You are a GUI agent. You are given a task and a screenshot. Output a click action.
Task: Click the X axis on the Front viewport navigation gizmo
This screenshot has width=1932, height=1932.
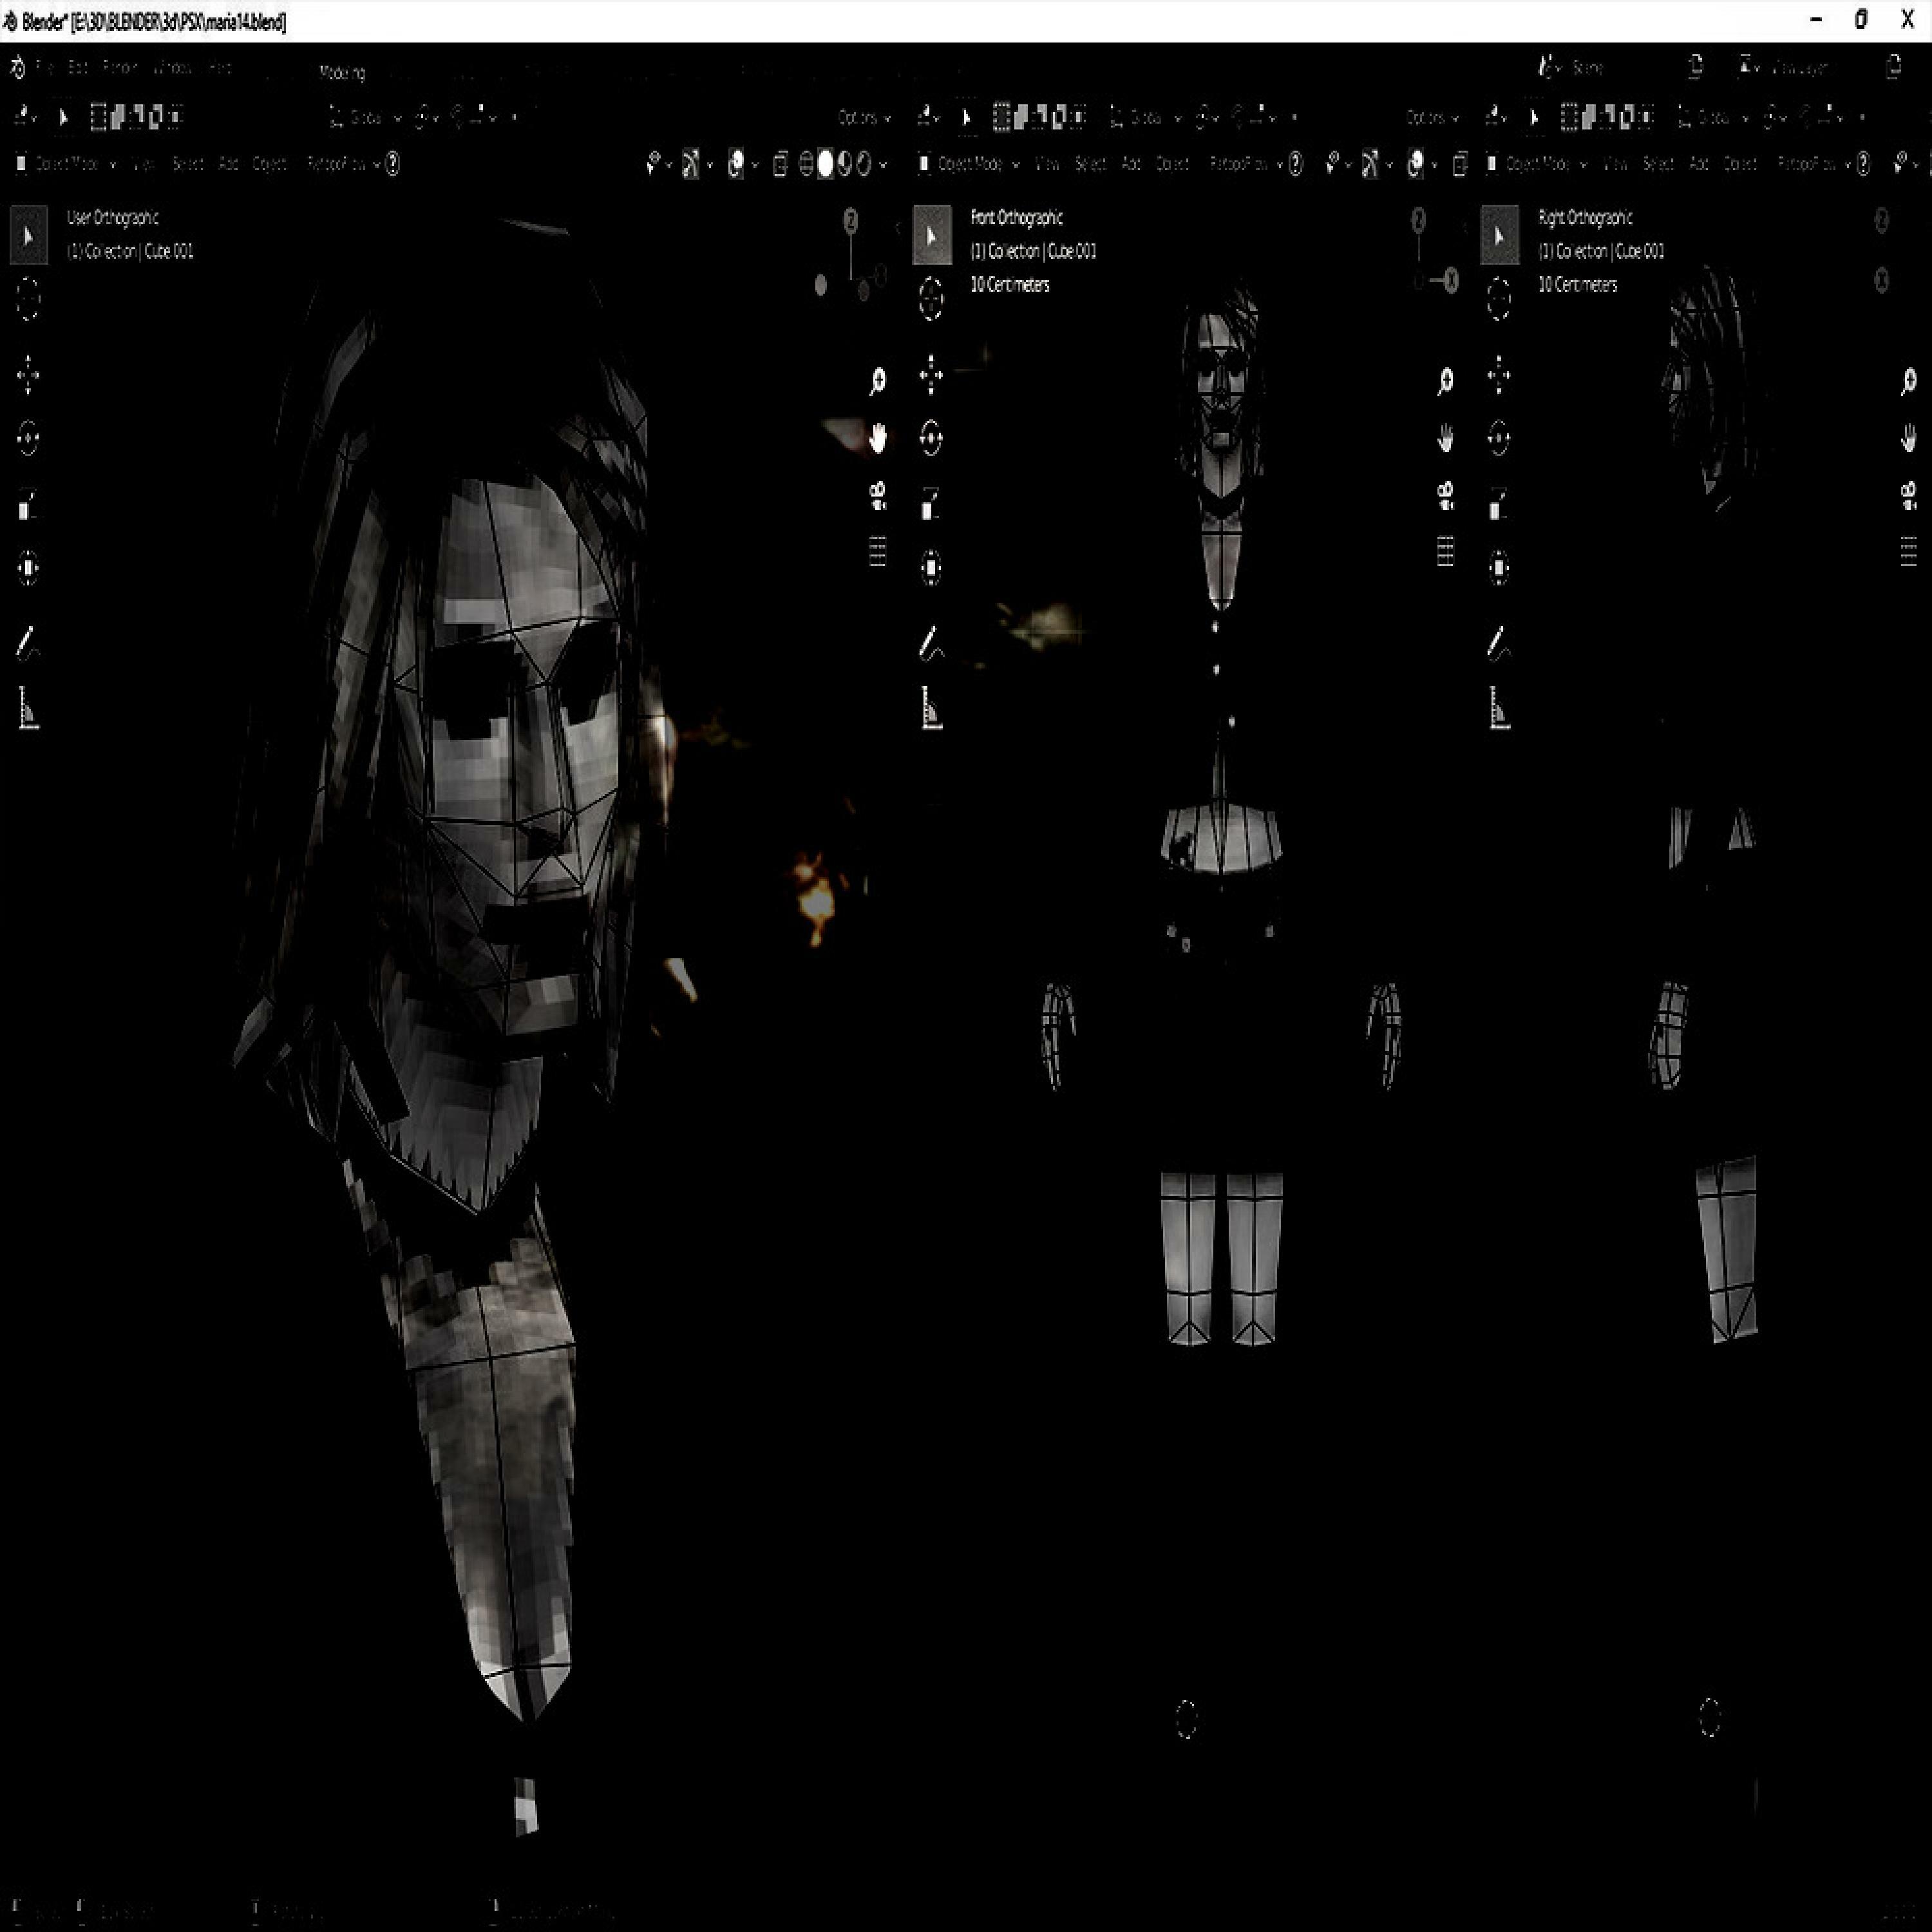pyautogui.click(x=1451, y=281)
